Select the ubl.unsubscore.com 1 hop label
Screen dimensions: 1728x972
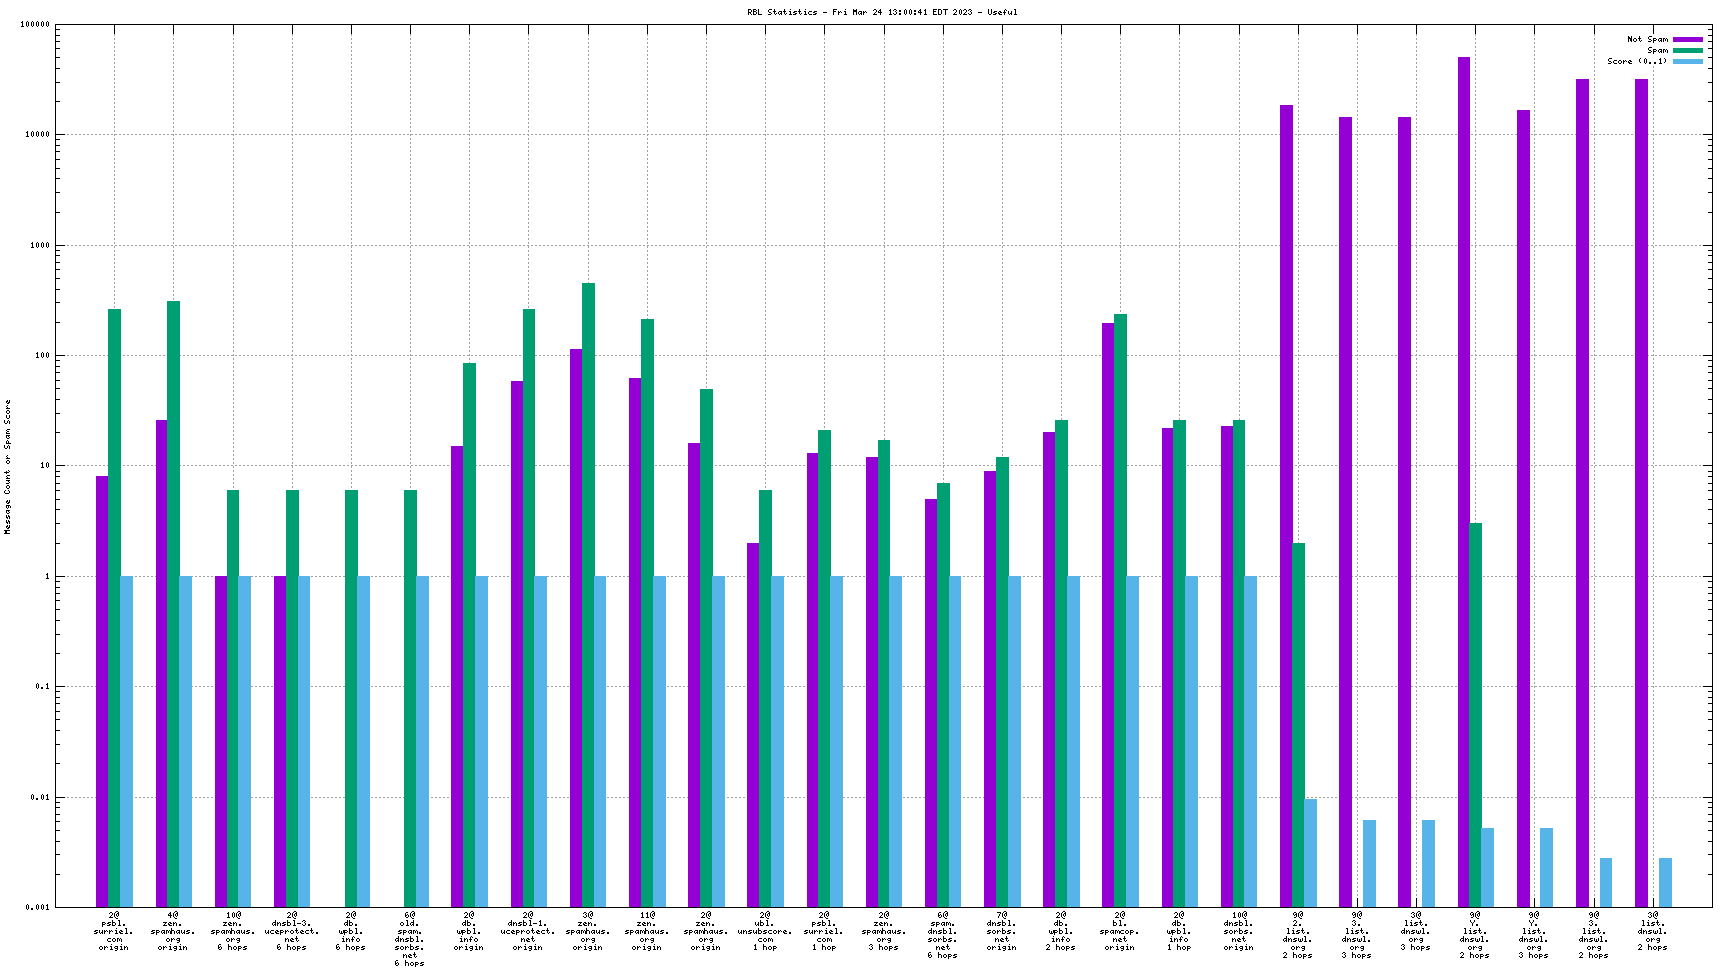pyautogui.click(x=765, y=931)
